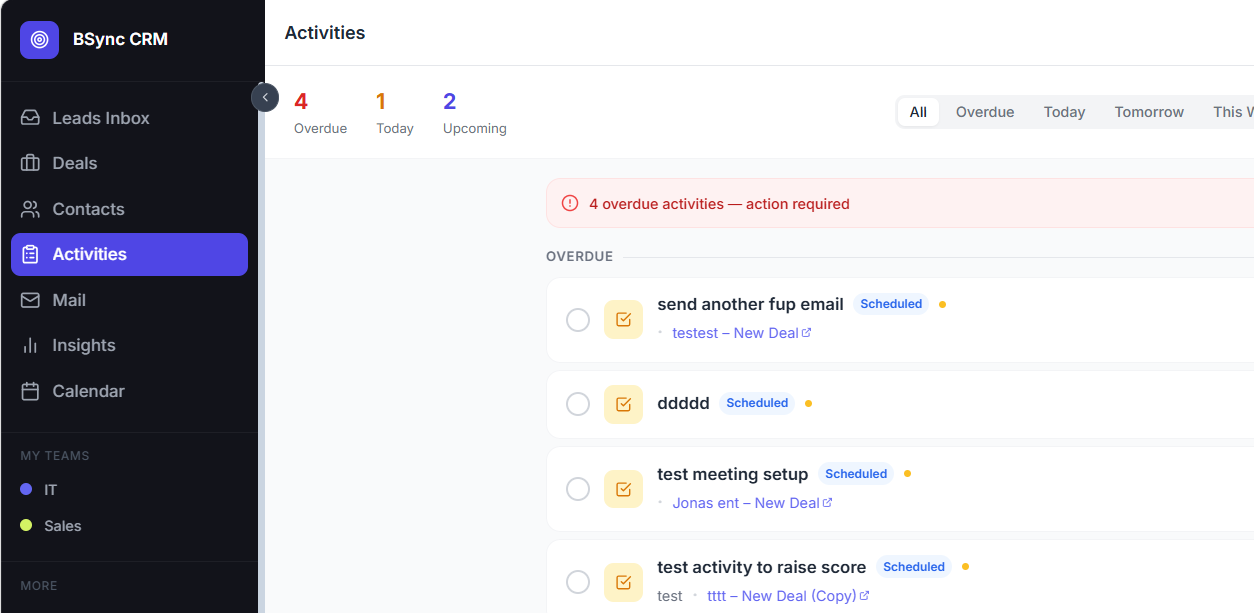Click Scheduled badge on 'test meeting setup'

click(x=856, y=474)
